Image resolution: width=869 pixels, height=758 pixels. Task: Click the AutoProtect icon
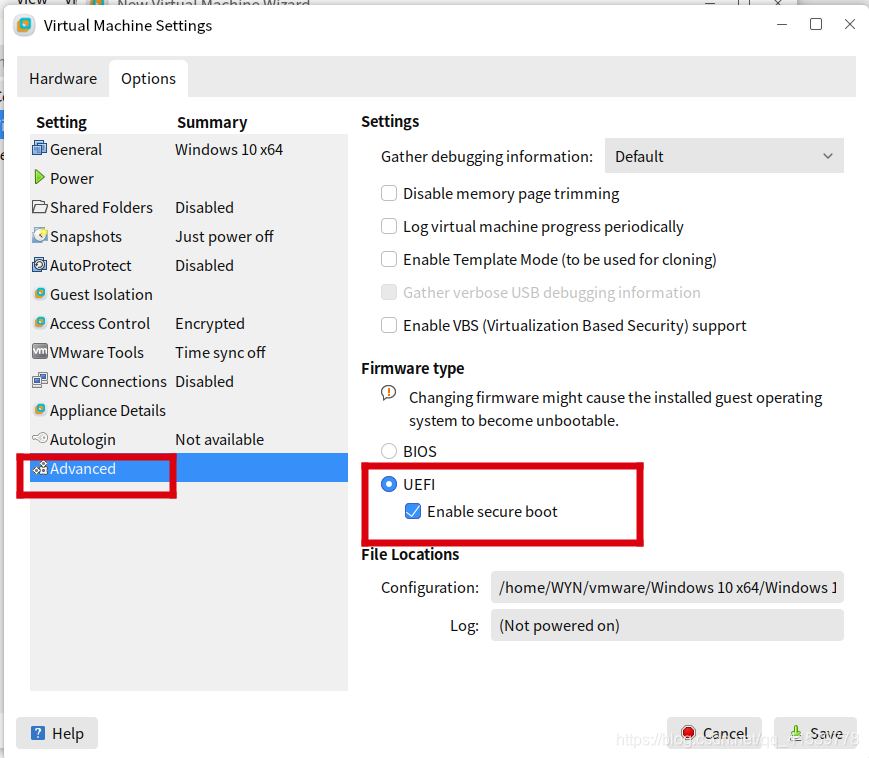[39, 264]
